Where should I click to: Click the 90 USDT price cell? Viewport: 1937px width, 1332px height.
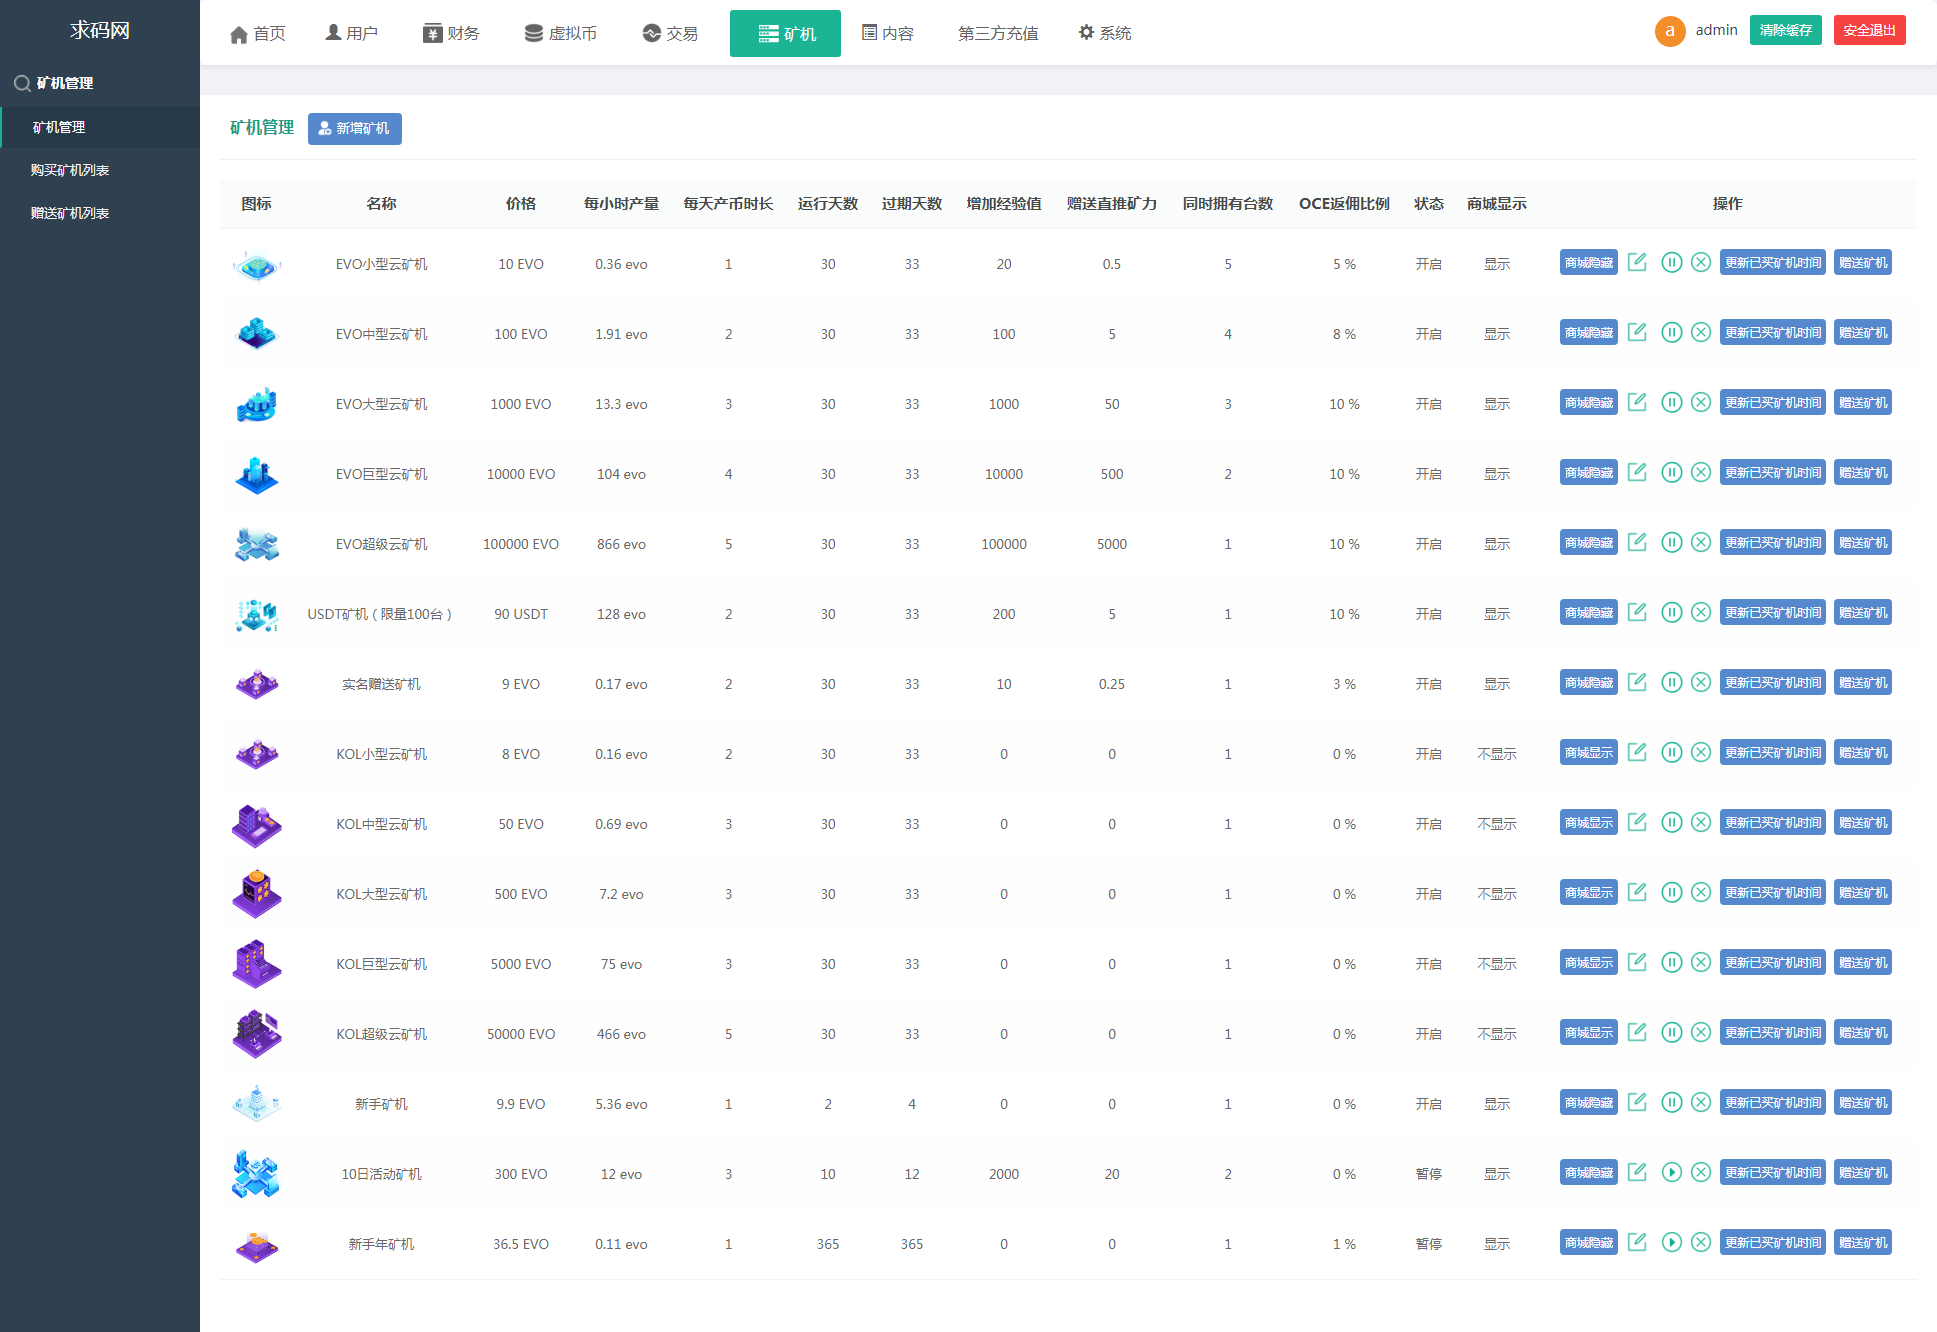pos(521,614)
